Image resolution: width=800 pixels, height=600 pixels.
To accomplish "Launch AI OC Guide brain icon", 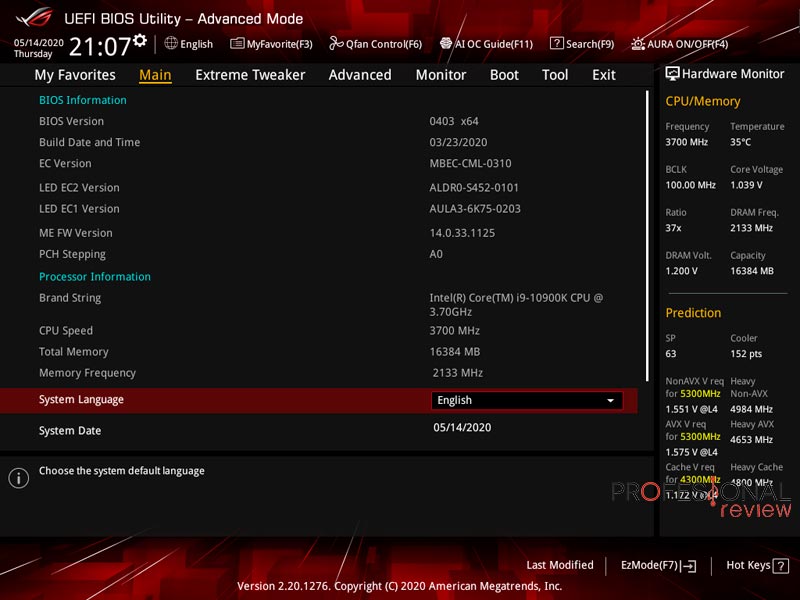I will [x=446, y=43].
